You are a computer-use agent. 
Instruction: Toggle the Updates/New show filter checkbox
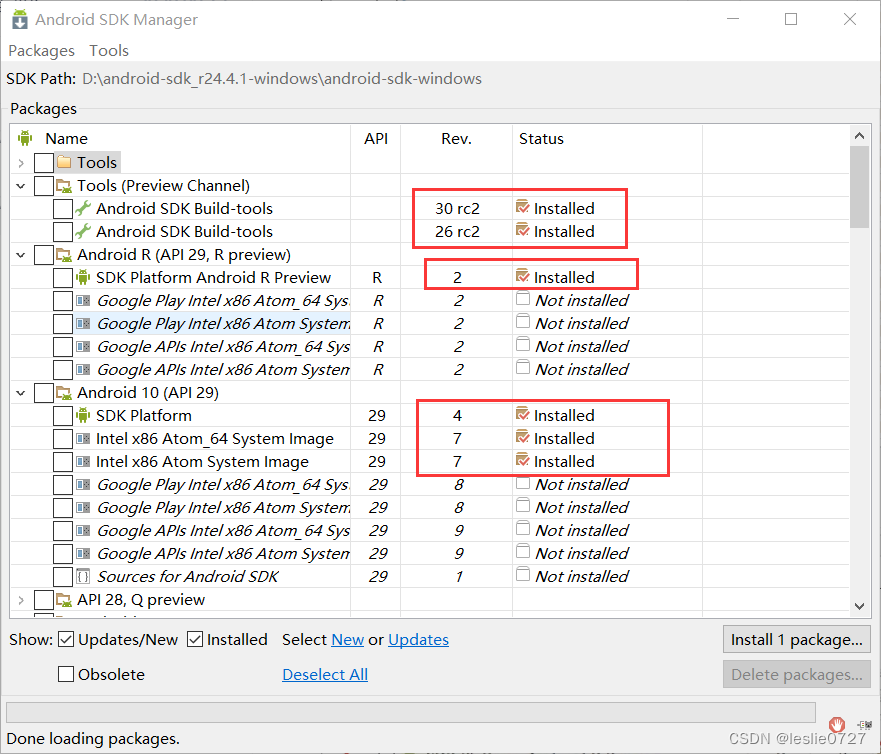66,639
